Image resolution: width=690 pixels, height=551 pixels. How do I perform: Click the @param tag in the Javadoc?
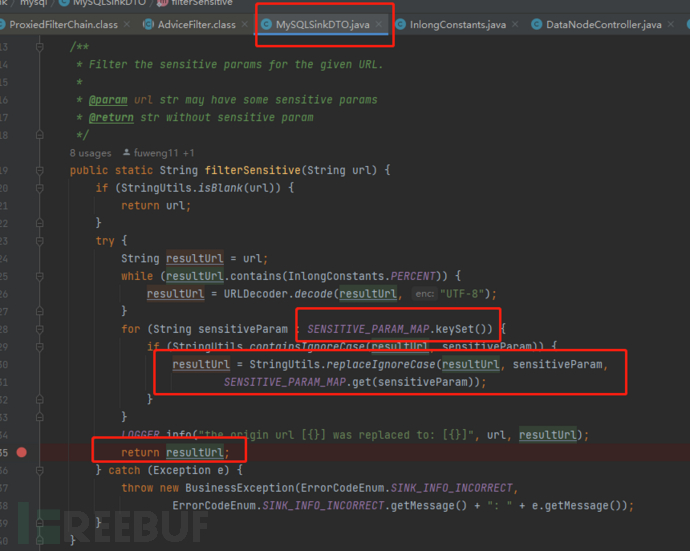pos(108,100)
